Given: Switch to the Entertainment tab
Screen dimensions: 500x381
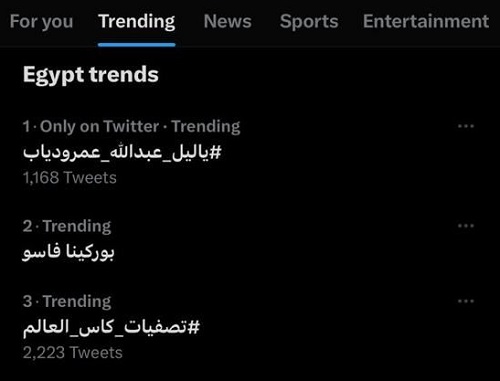Looking at the screenshot, I should point(426,22).
